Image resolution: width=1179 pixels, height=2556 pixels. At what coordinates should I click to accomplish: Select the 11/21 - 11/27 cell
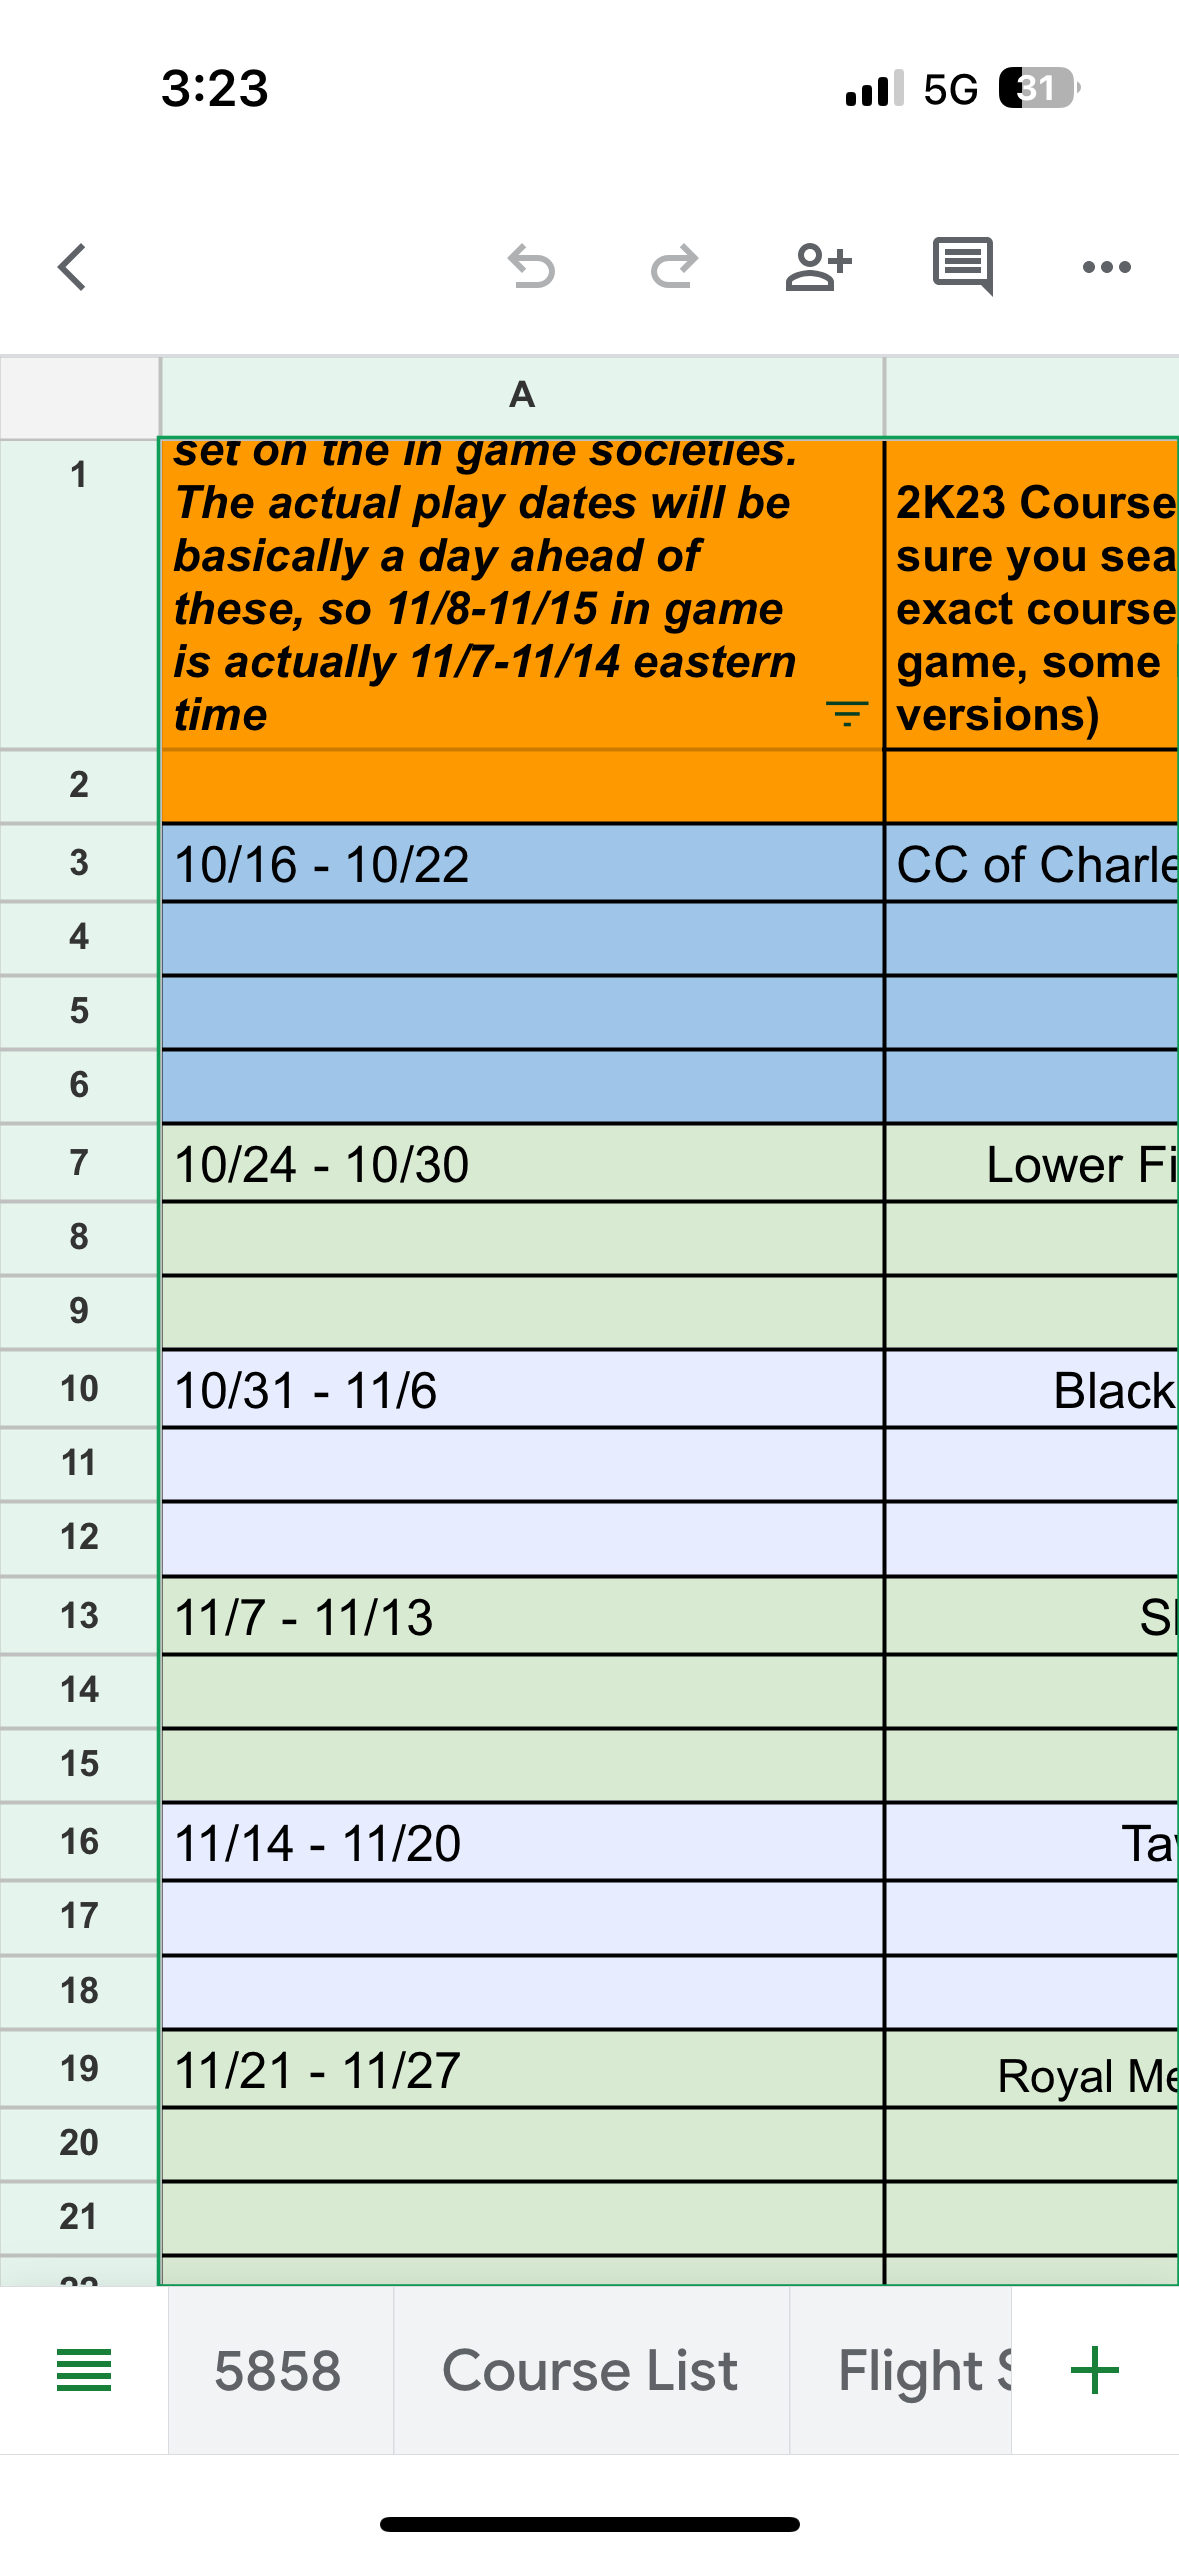[x=521, y=2070]
